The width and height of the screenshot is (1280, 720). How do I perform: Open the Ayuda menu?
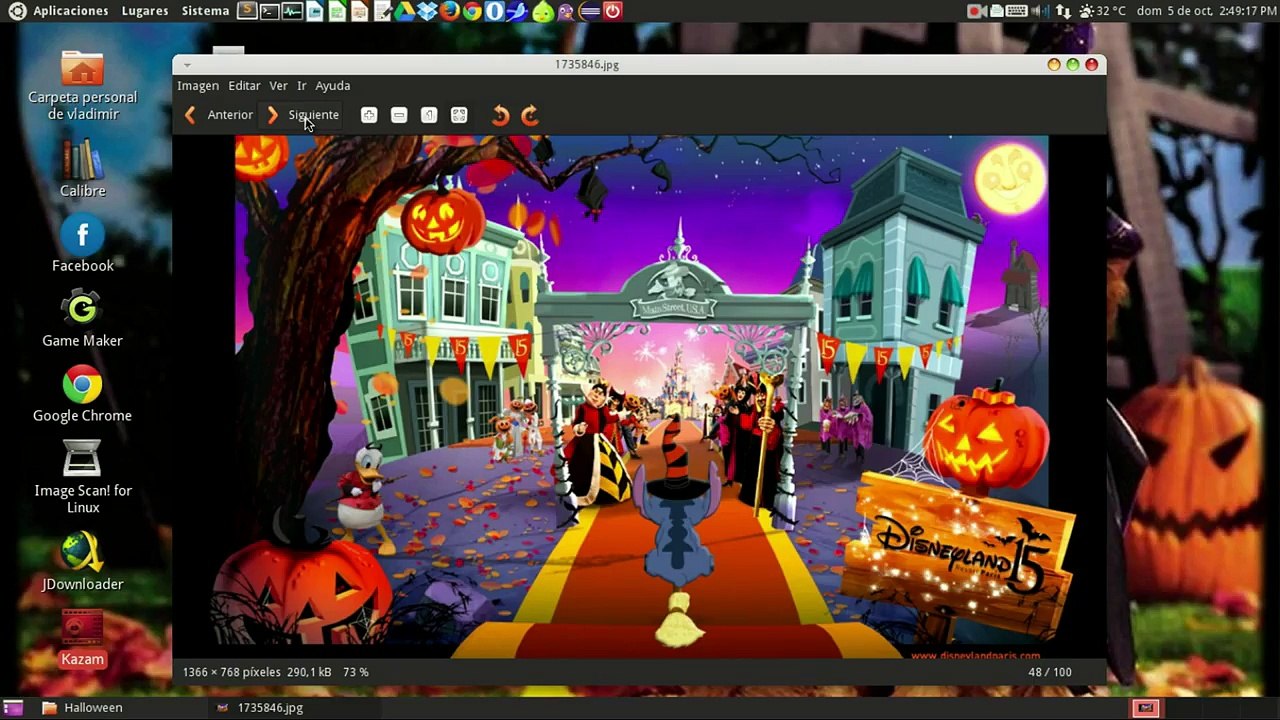point(333,86)
